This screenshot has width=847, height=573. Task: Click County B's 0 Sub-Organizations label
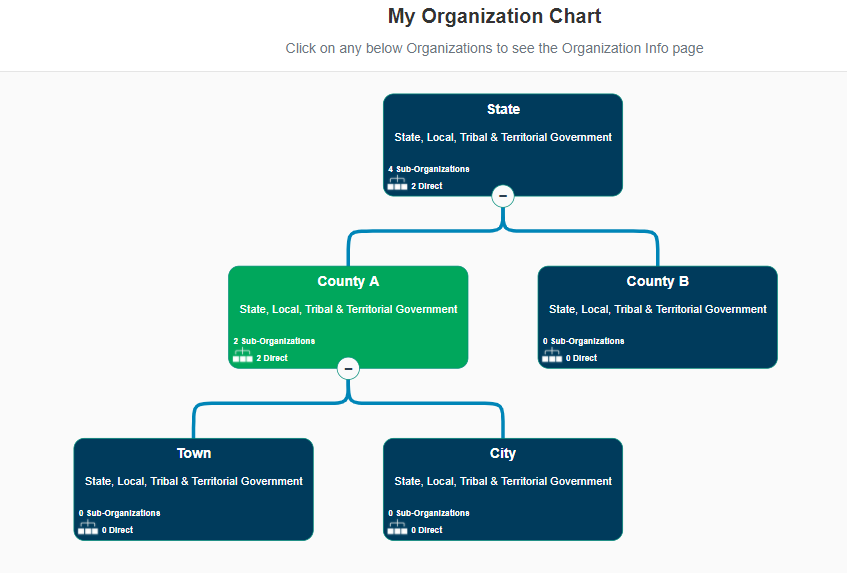(583, 341)
